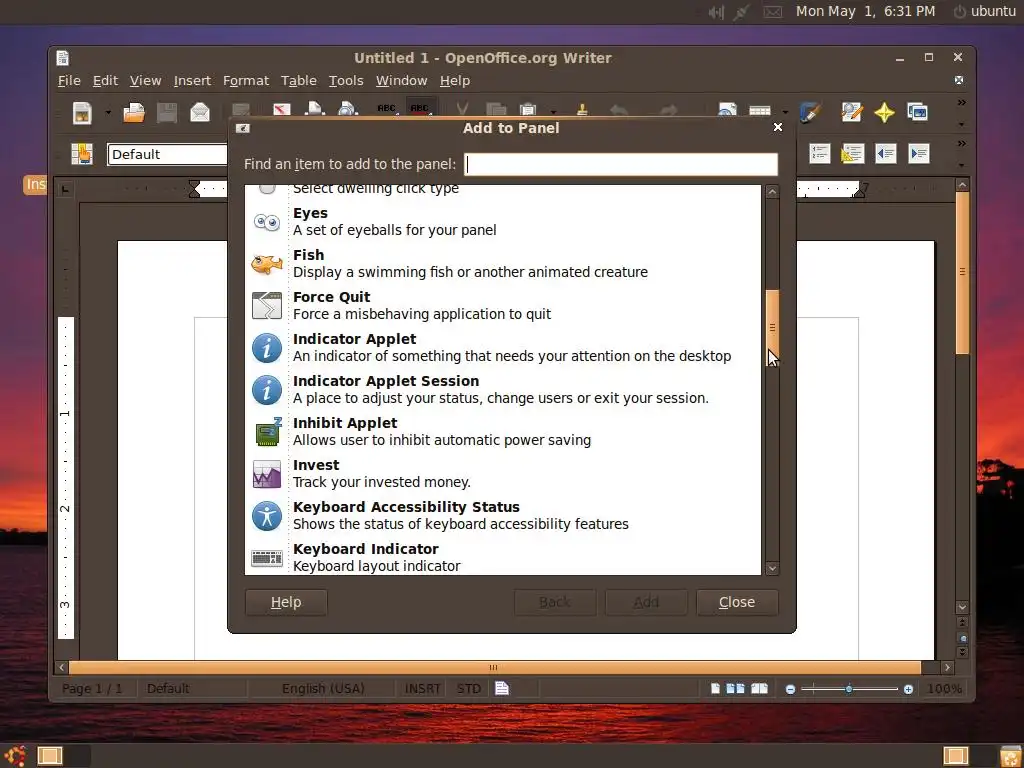
Task: Click the volume icon in top panel
Action: pyautogui.click(x=716, y=12)
